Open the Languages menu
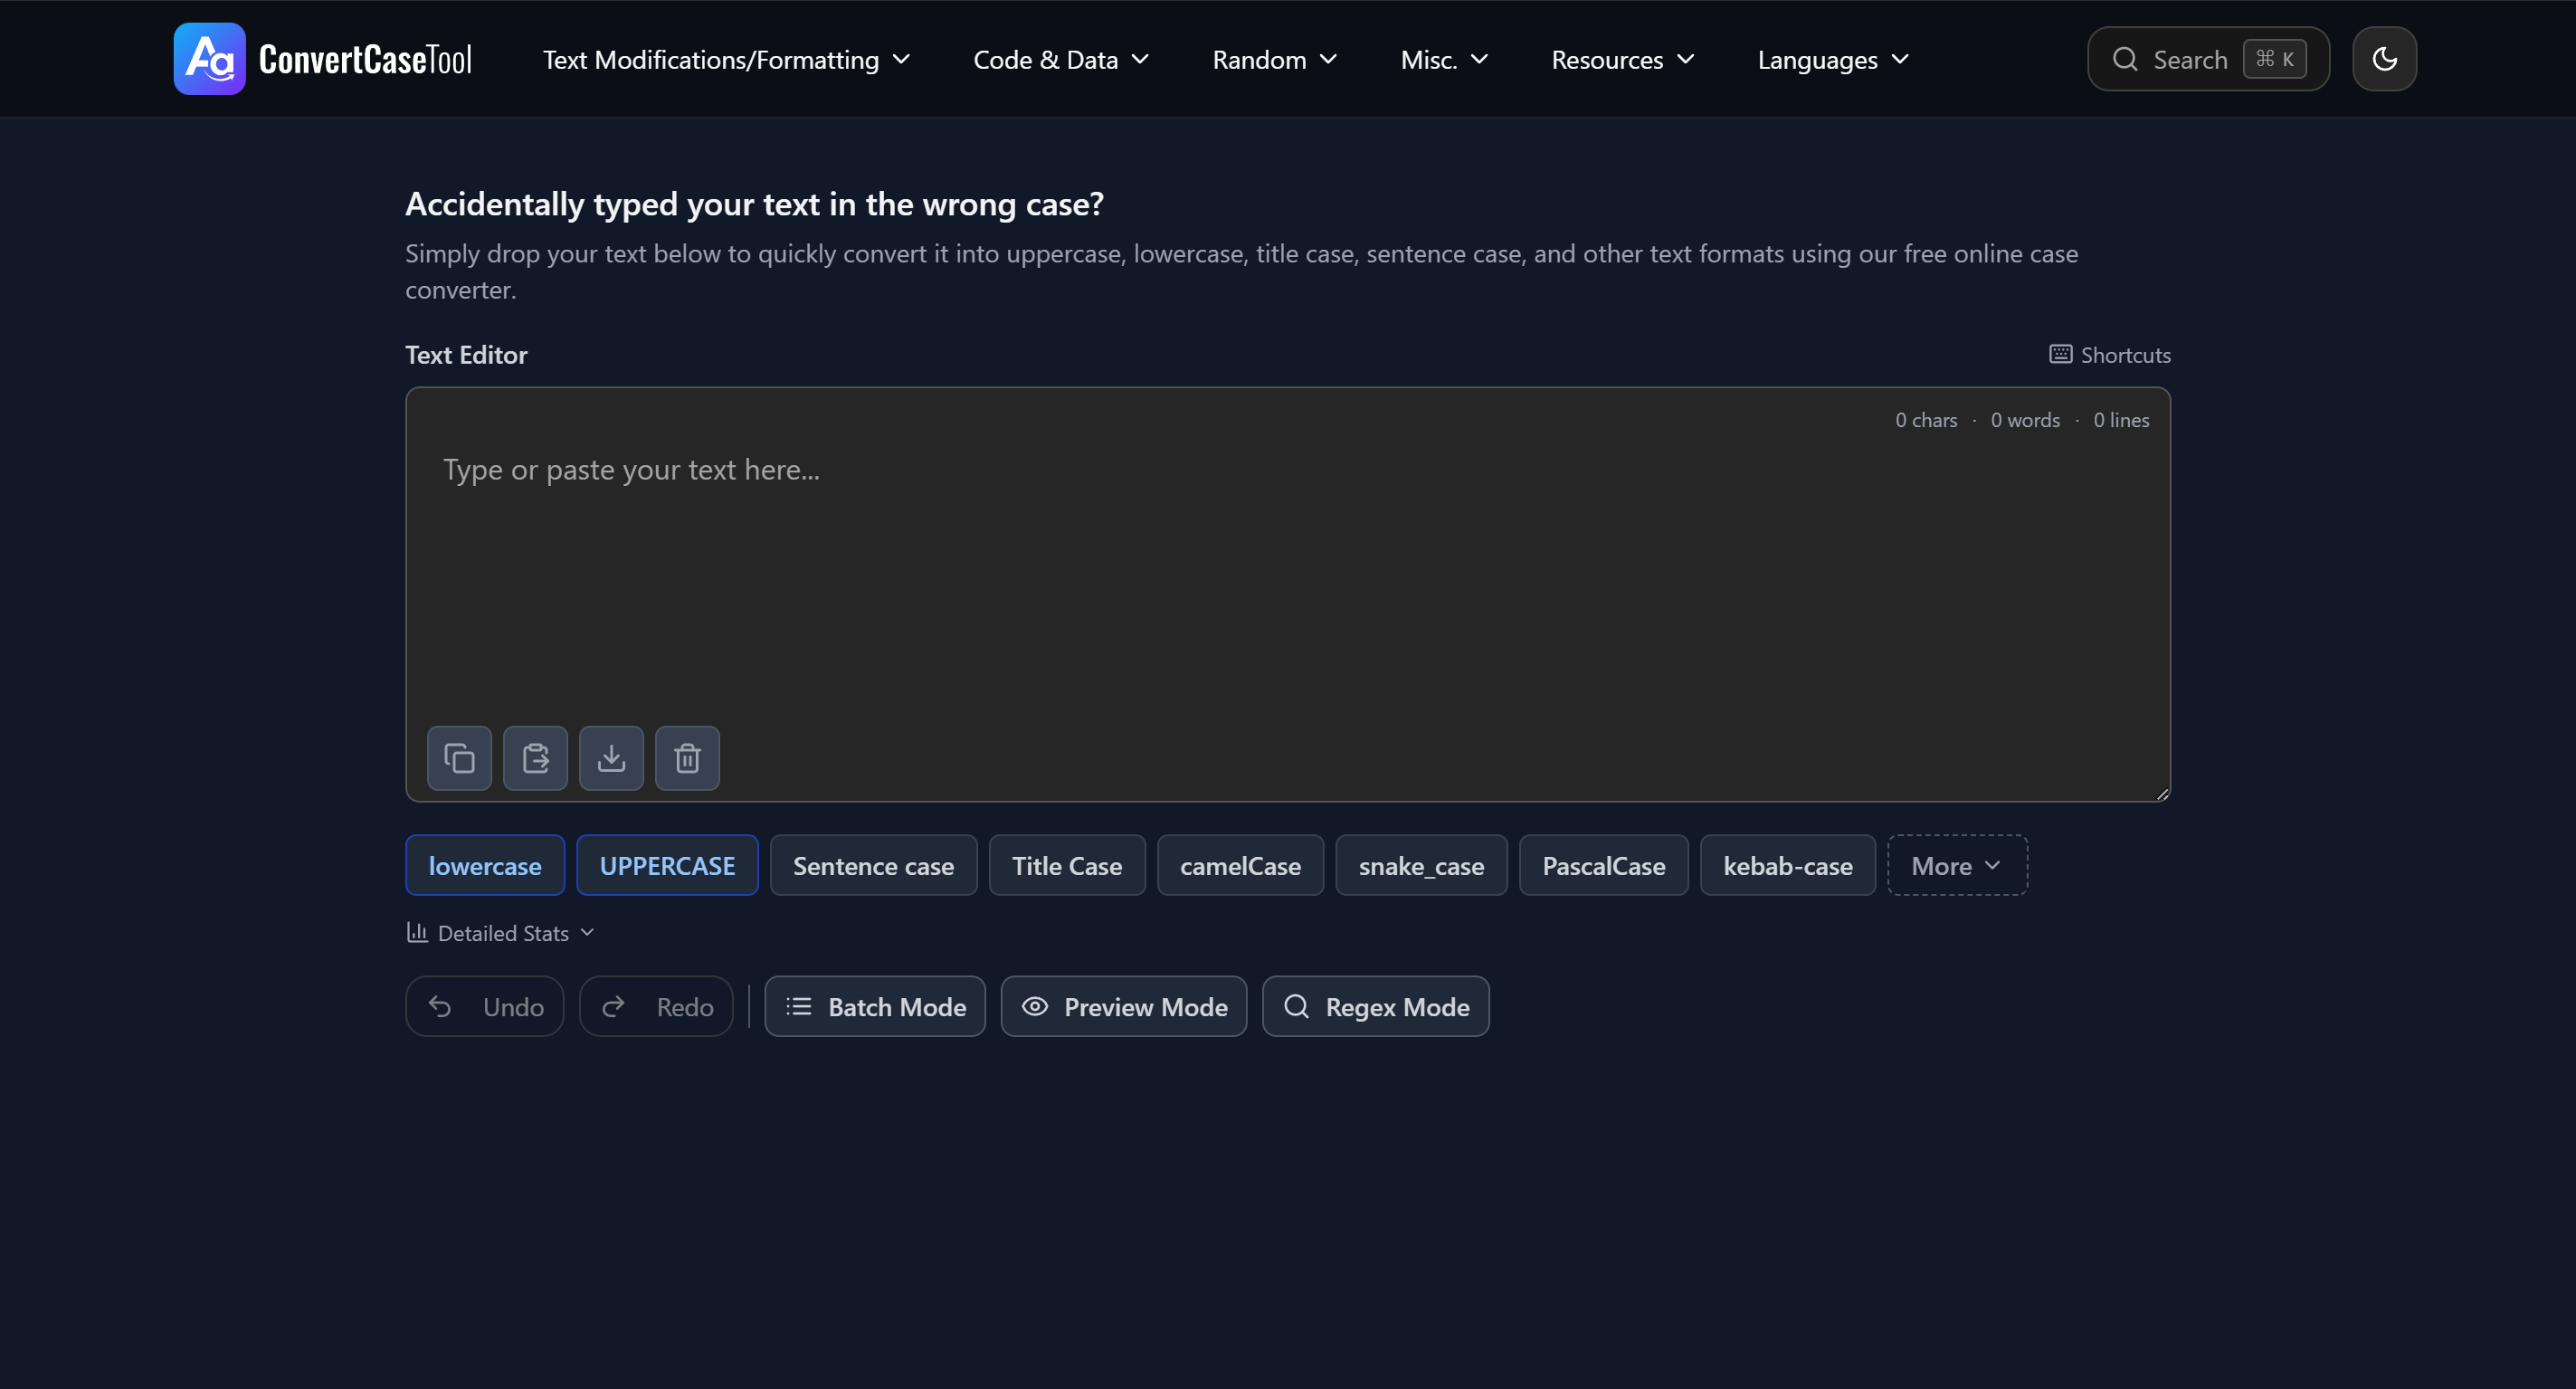The width and height of the screenshot is (2576, 1389). [x=1832, y=59]
